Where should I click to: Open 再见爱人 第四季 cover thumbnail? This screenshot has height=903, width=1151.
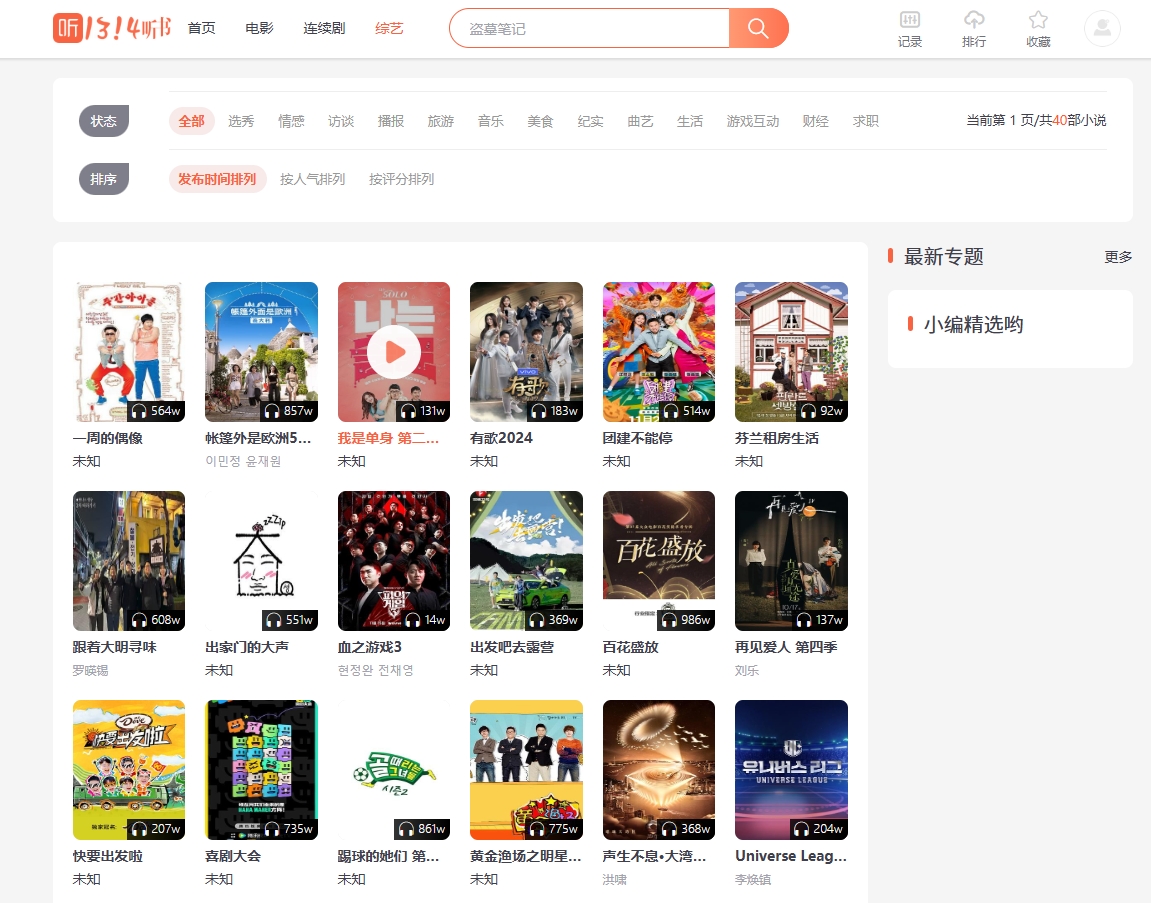(x=791, y=561)
